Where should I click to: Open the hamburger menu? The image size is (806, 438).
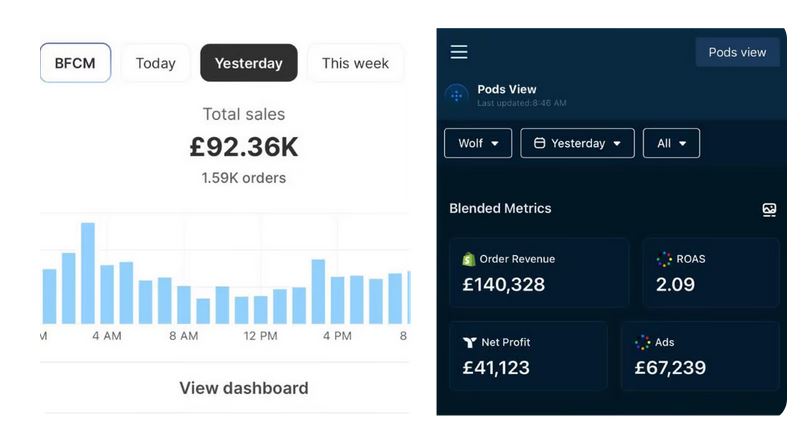click(459, 52)
